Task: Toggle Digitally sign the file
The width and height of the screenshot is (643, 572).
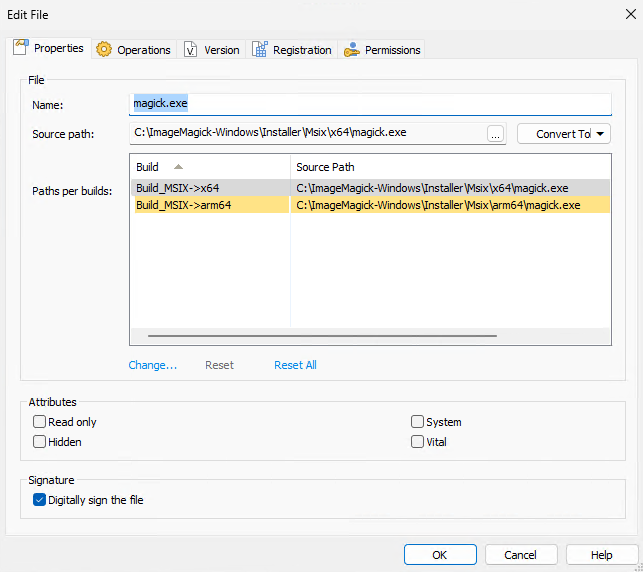Action: (x=40, y=500)
